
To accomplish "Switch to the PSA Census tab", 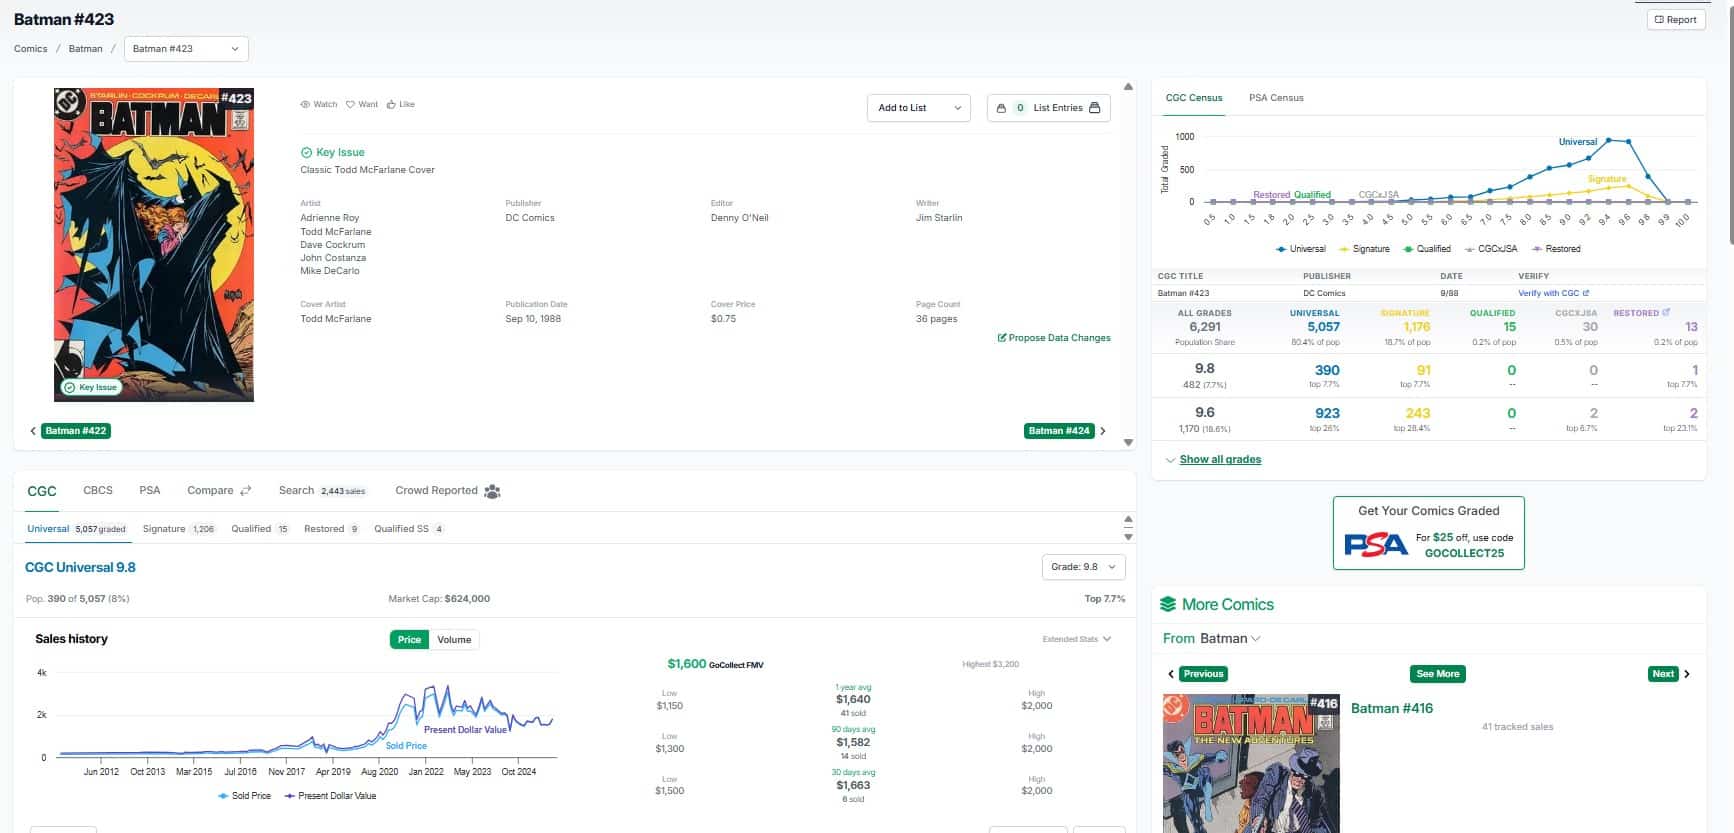I will pos(1275,98).
